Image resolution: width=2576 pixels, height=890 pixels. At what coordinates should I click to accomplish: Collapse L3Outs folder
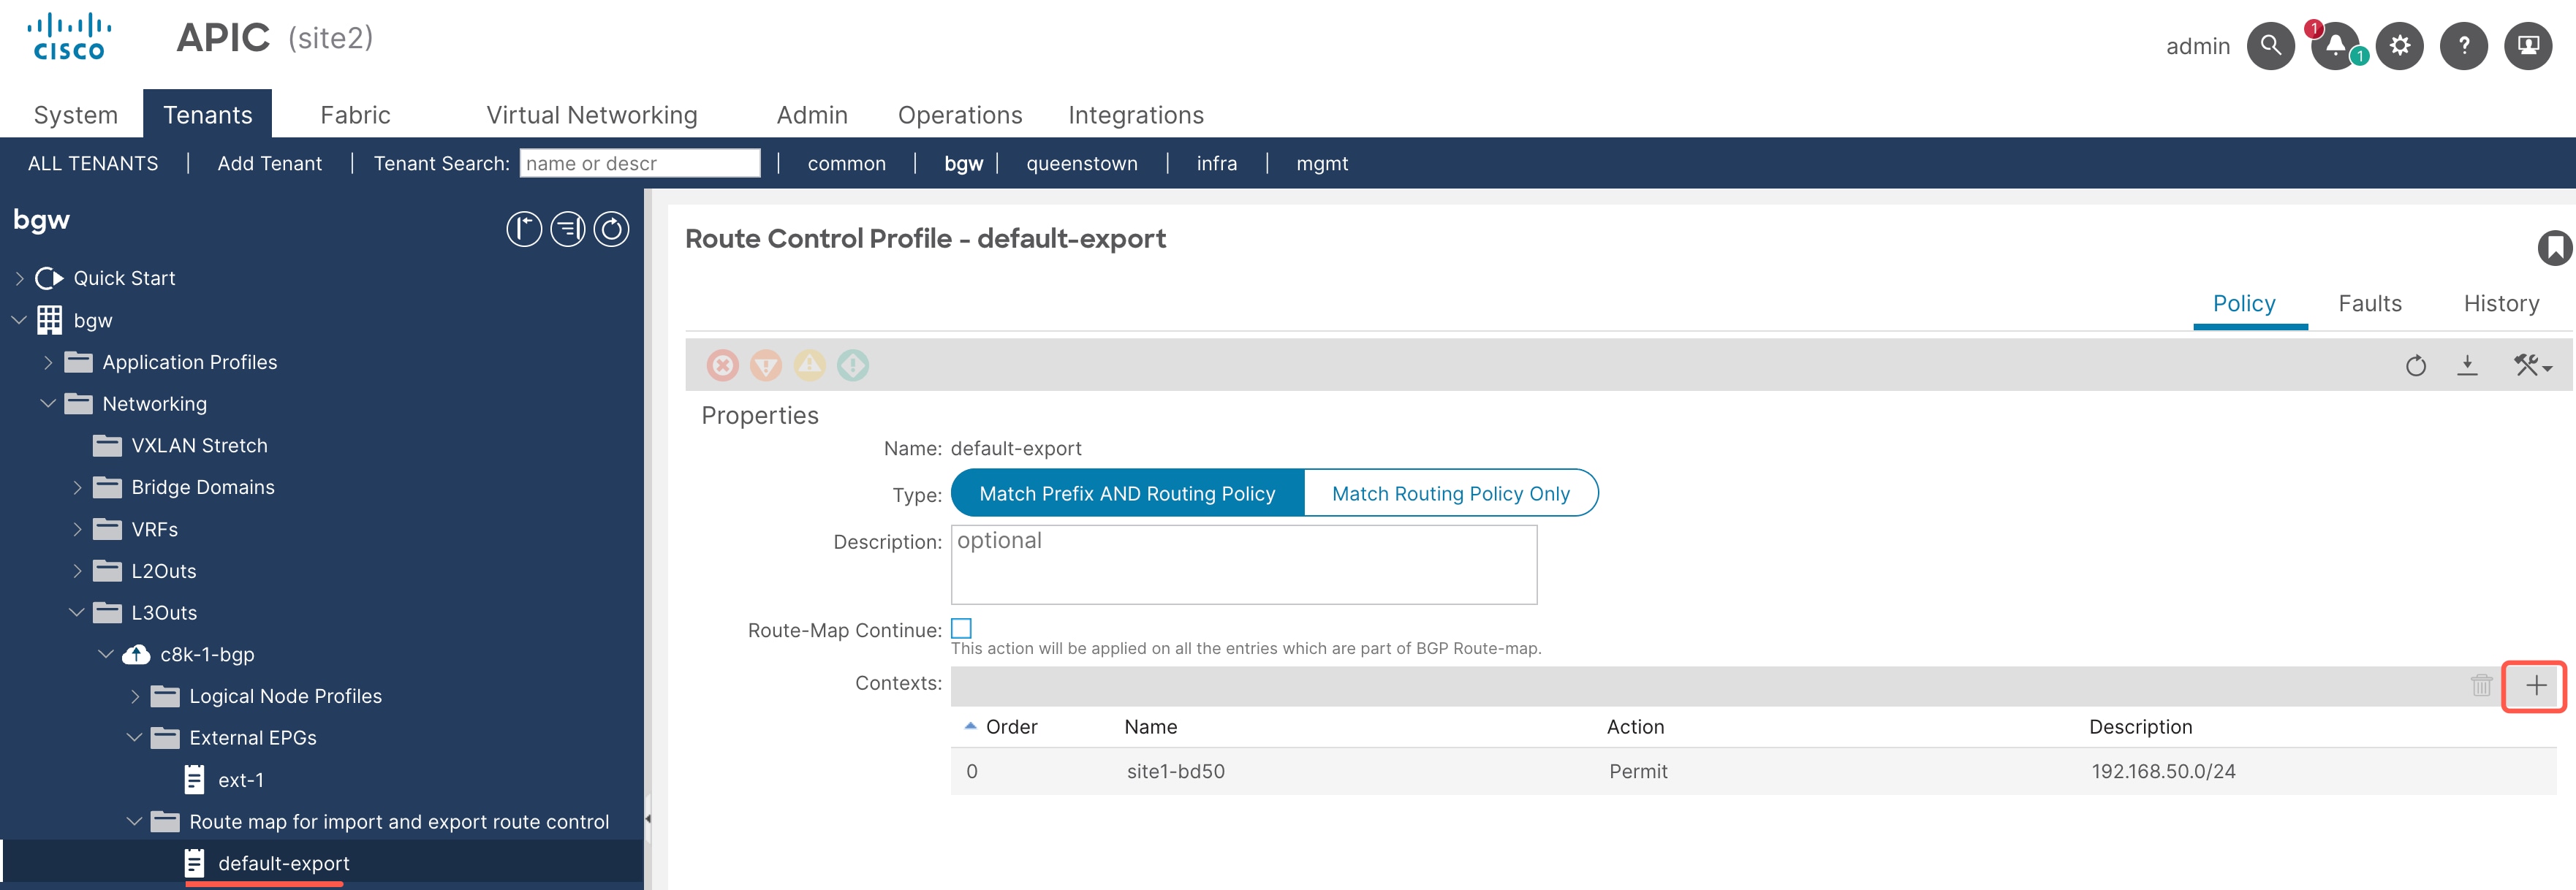coord(77,612)
